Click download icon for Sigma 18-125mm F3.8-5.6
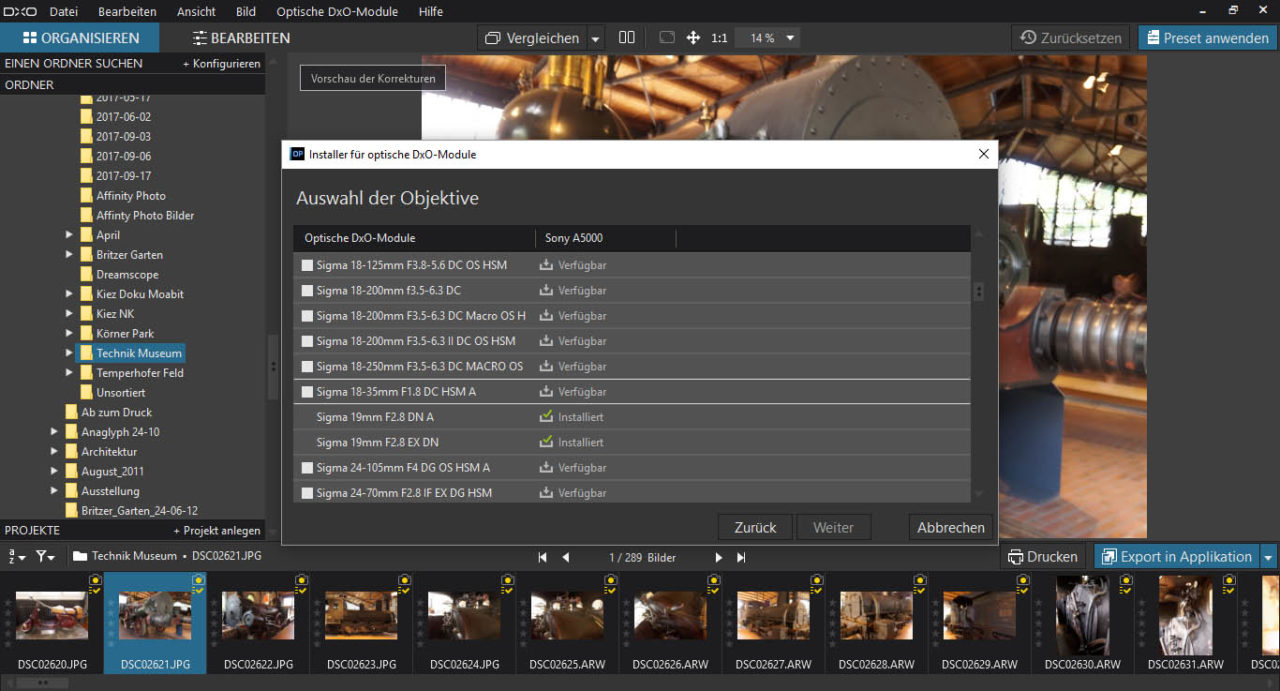Image resolution: width=1280 pixels, height=691 pixels. coord(546,265)
